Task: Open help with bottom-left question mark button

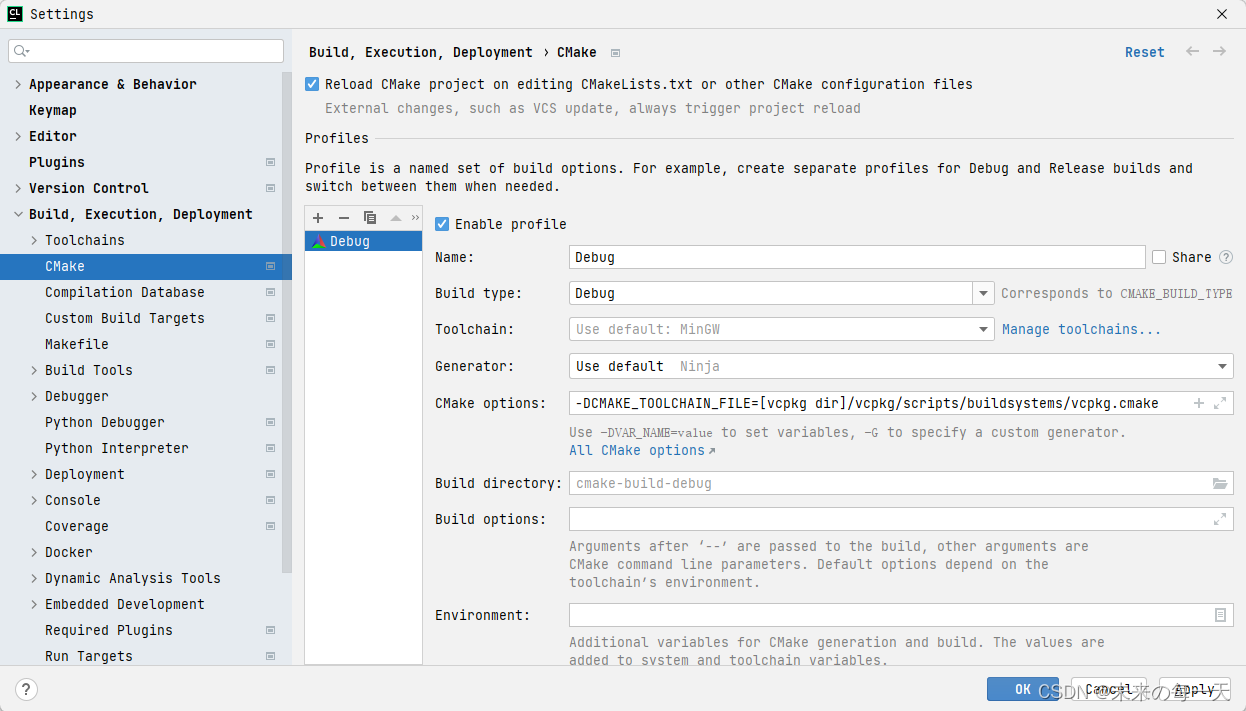Action: tap(27, 689)
